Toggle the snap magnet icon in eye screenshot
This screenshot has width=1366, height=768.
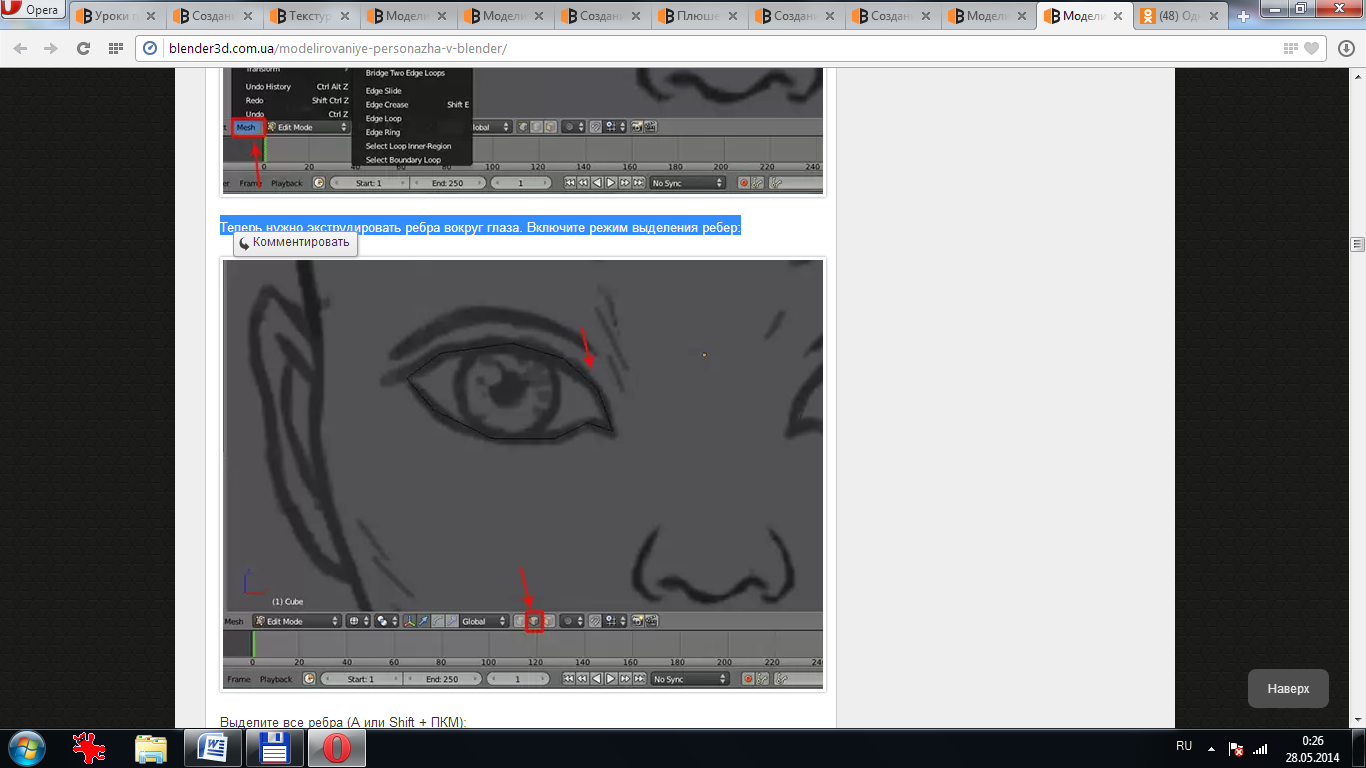tap(595, 621)
